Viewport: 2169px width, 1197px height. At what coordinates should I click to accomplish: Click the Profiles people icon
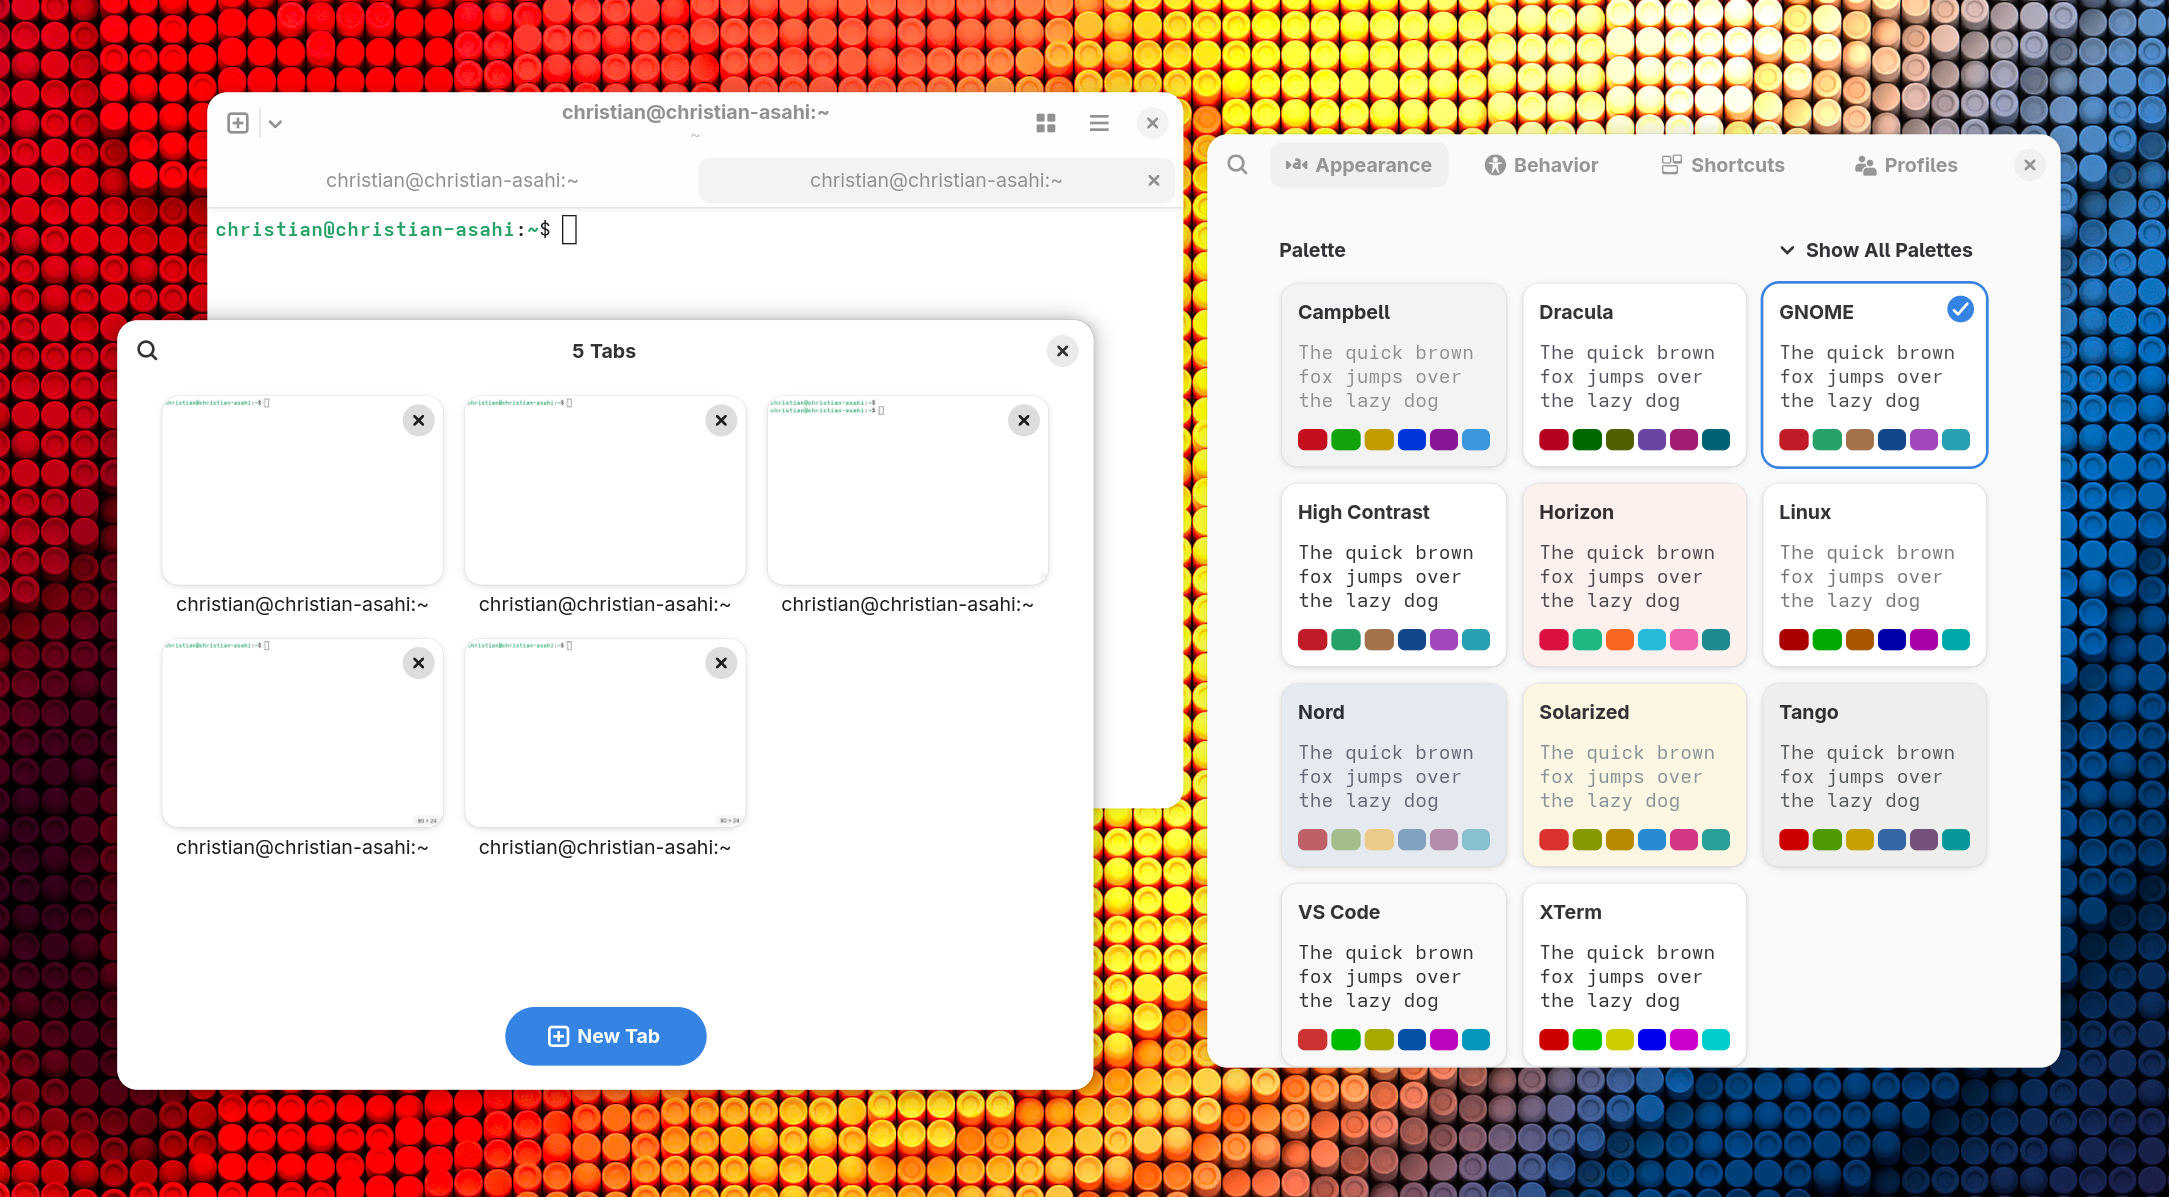click(x=1866, y=164)
